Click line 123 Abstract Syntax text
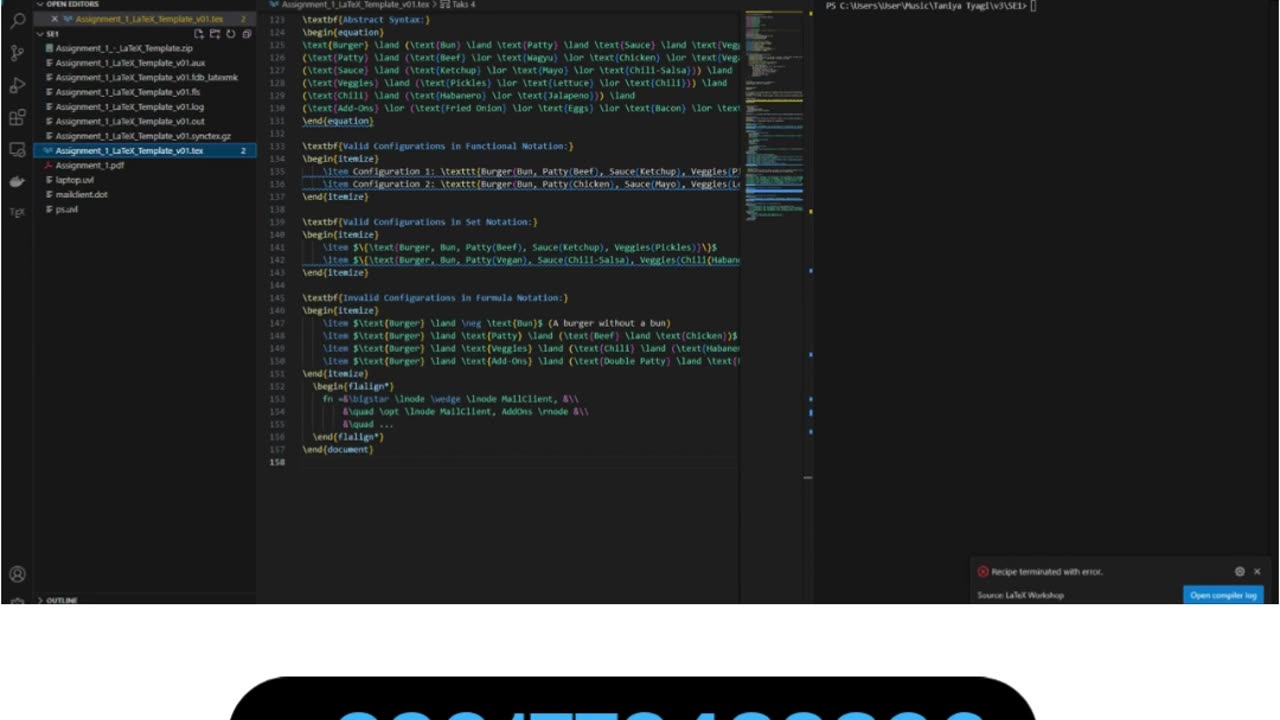The height and width of the screenshot is (720, 1280). (366, 20)
